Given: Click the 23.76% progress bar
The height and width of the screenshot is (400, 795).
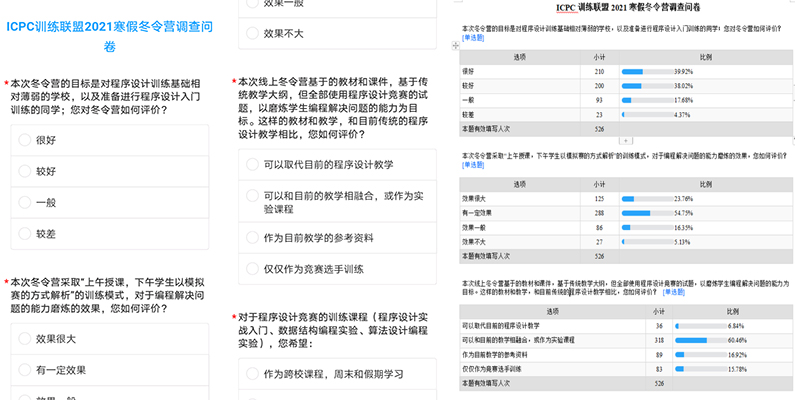Looking at the screenshot, I should (x=647, y=199).
